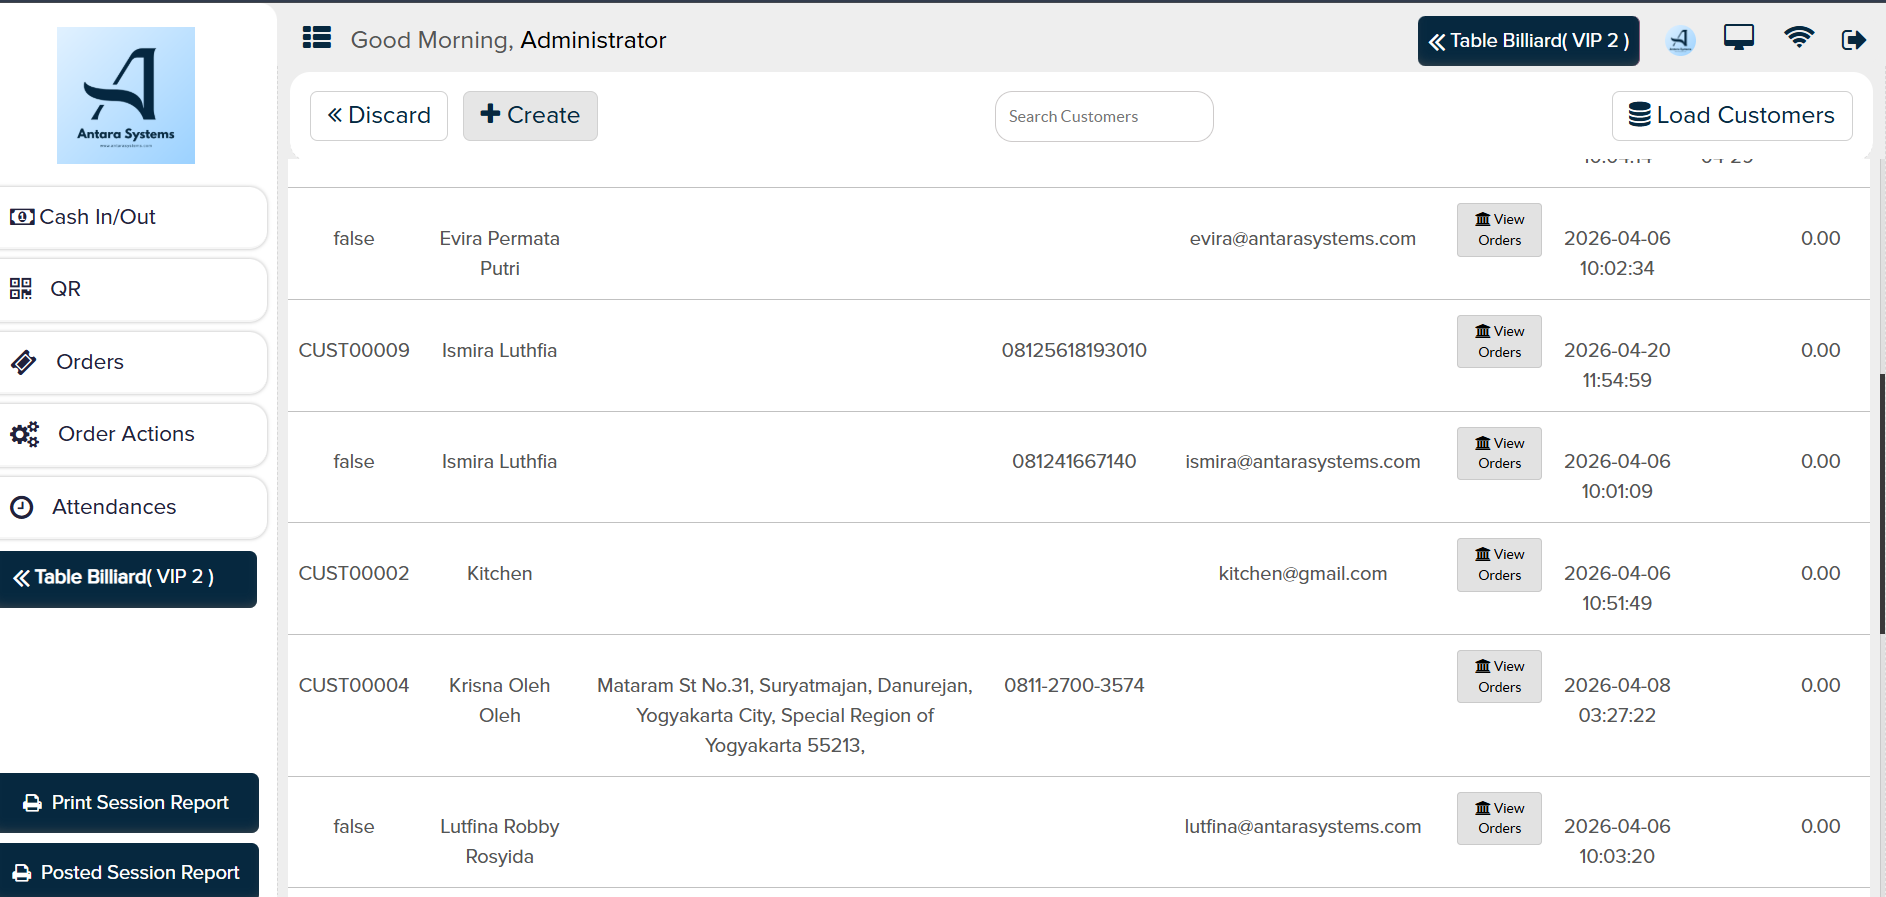1886x897 pixels.
Task: Click the monitor screen icon in the header
Action: (1739, 38)
